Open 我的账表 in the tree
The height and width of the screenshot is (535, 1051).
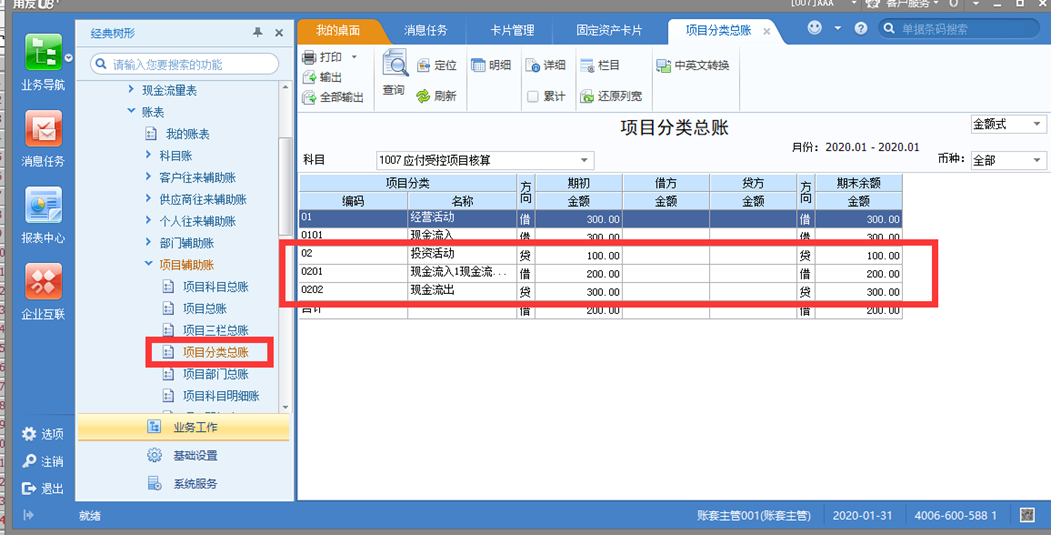click(x=188, y=134)
